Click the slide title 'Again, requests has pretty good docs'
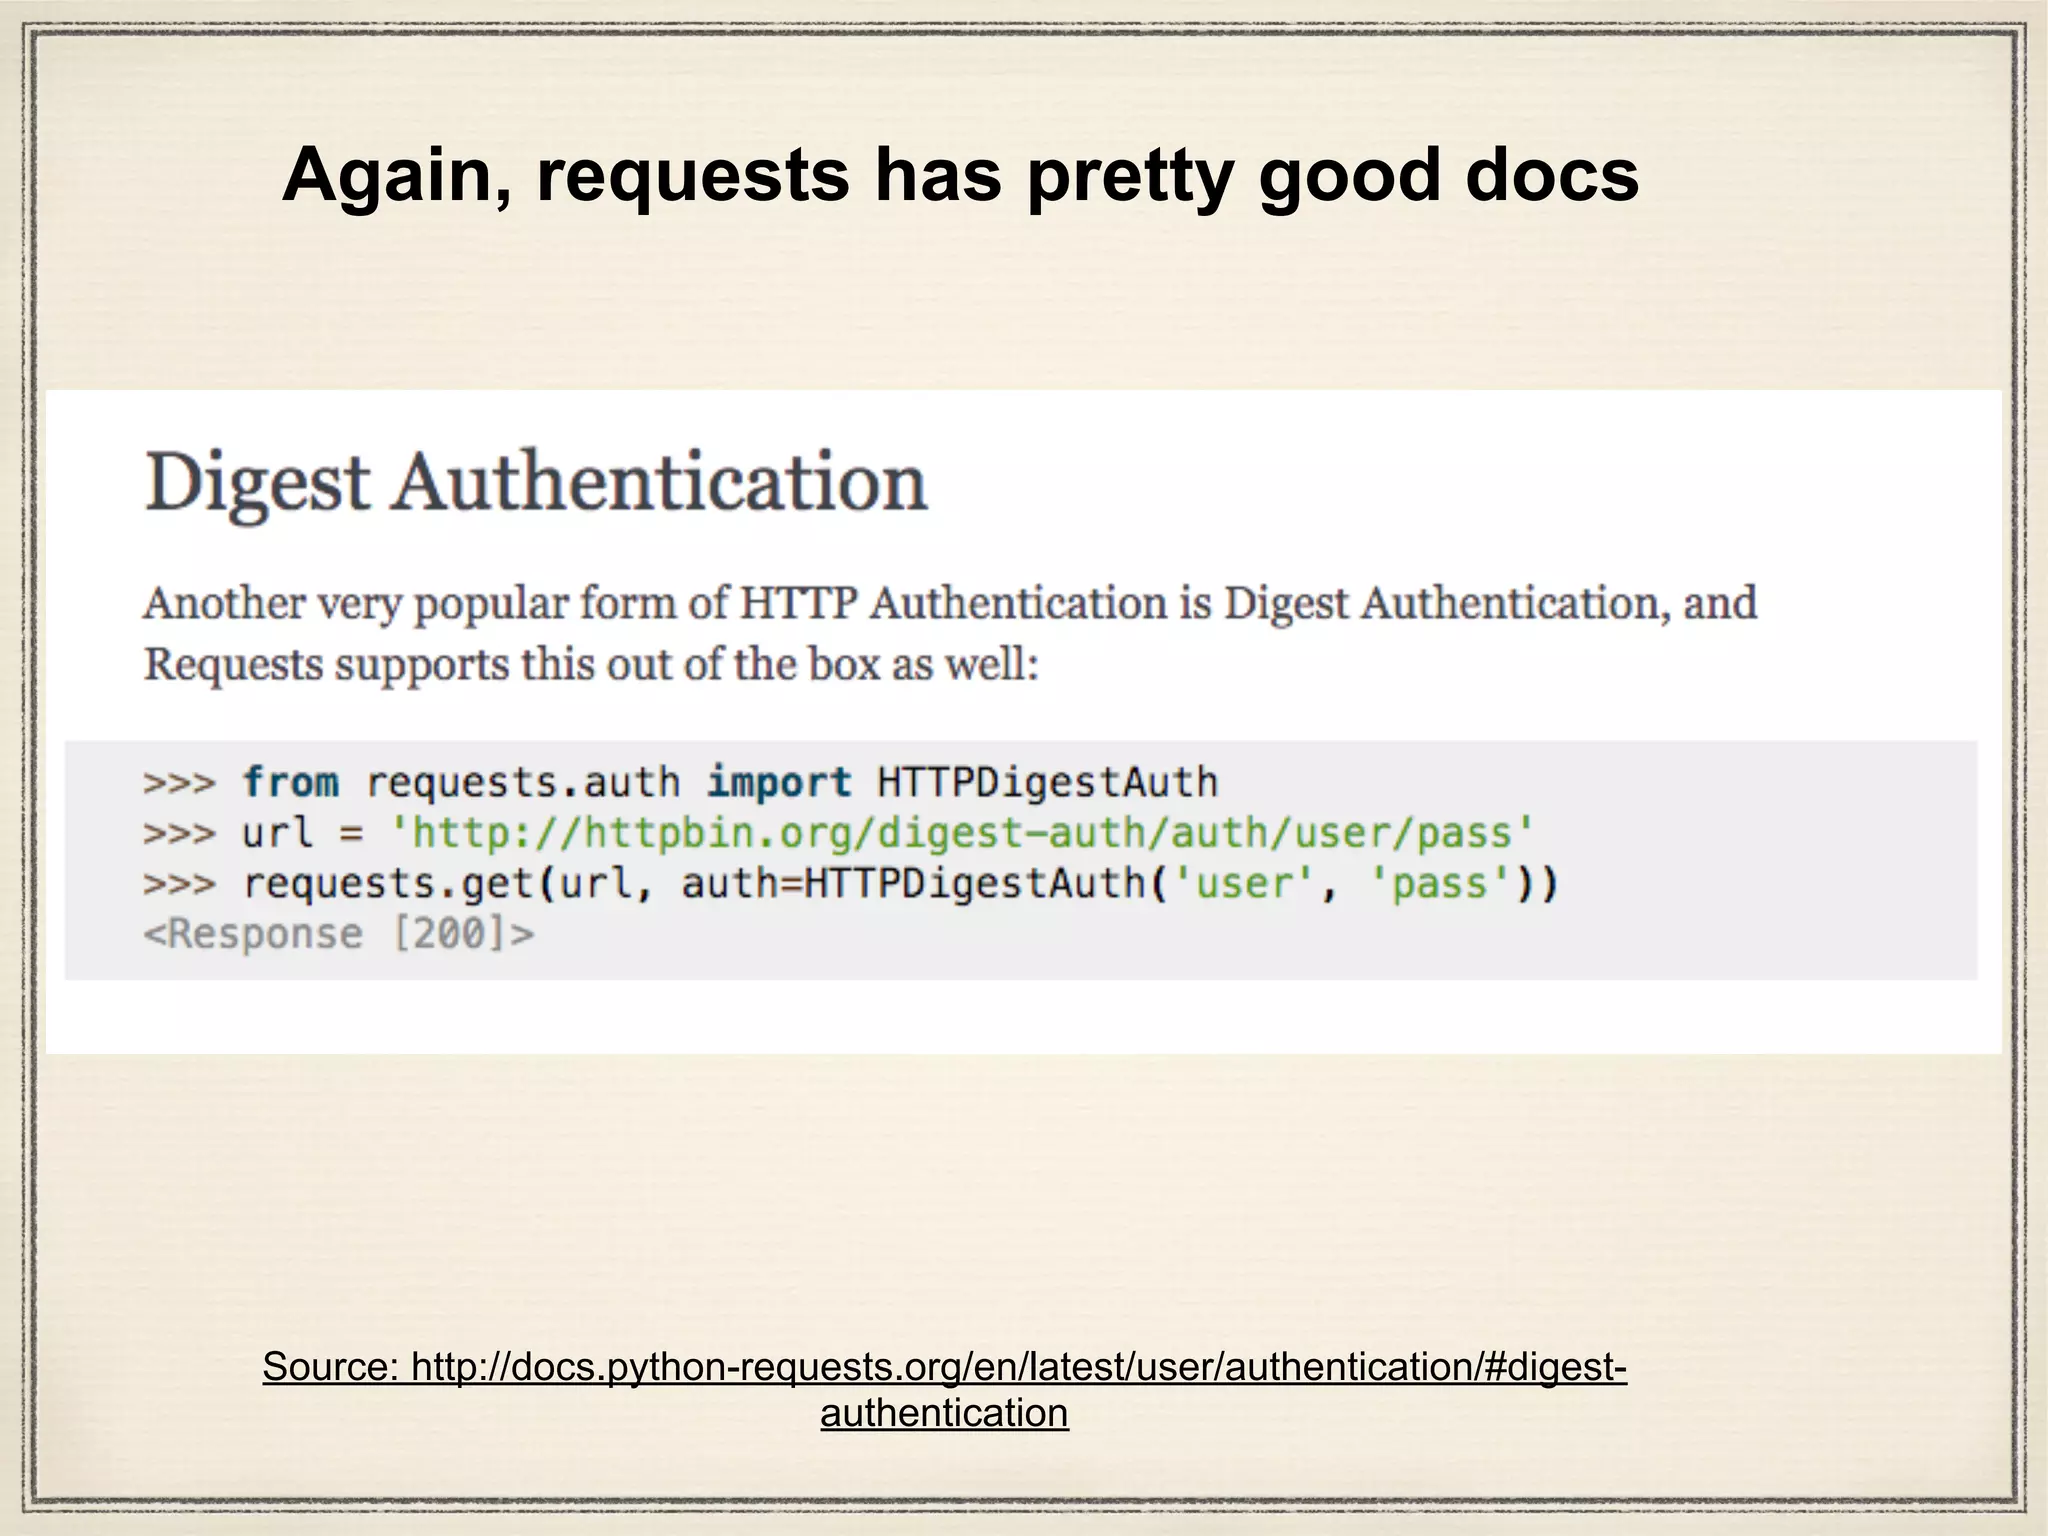Screen dimensions: 2048x1536 coord(960,174)
